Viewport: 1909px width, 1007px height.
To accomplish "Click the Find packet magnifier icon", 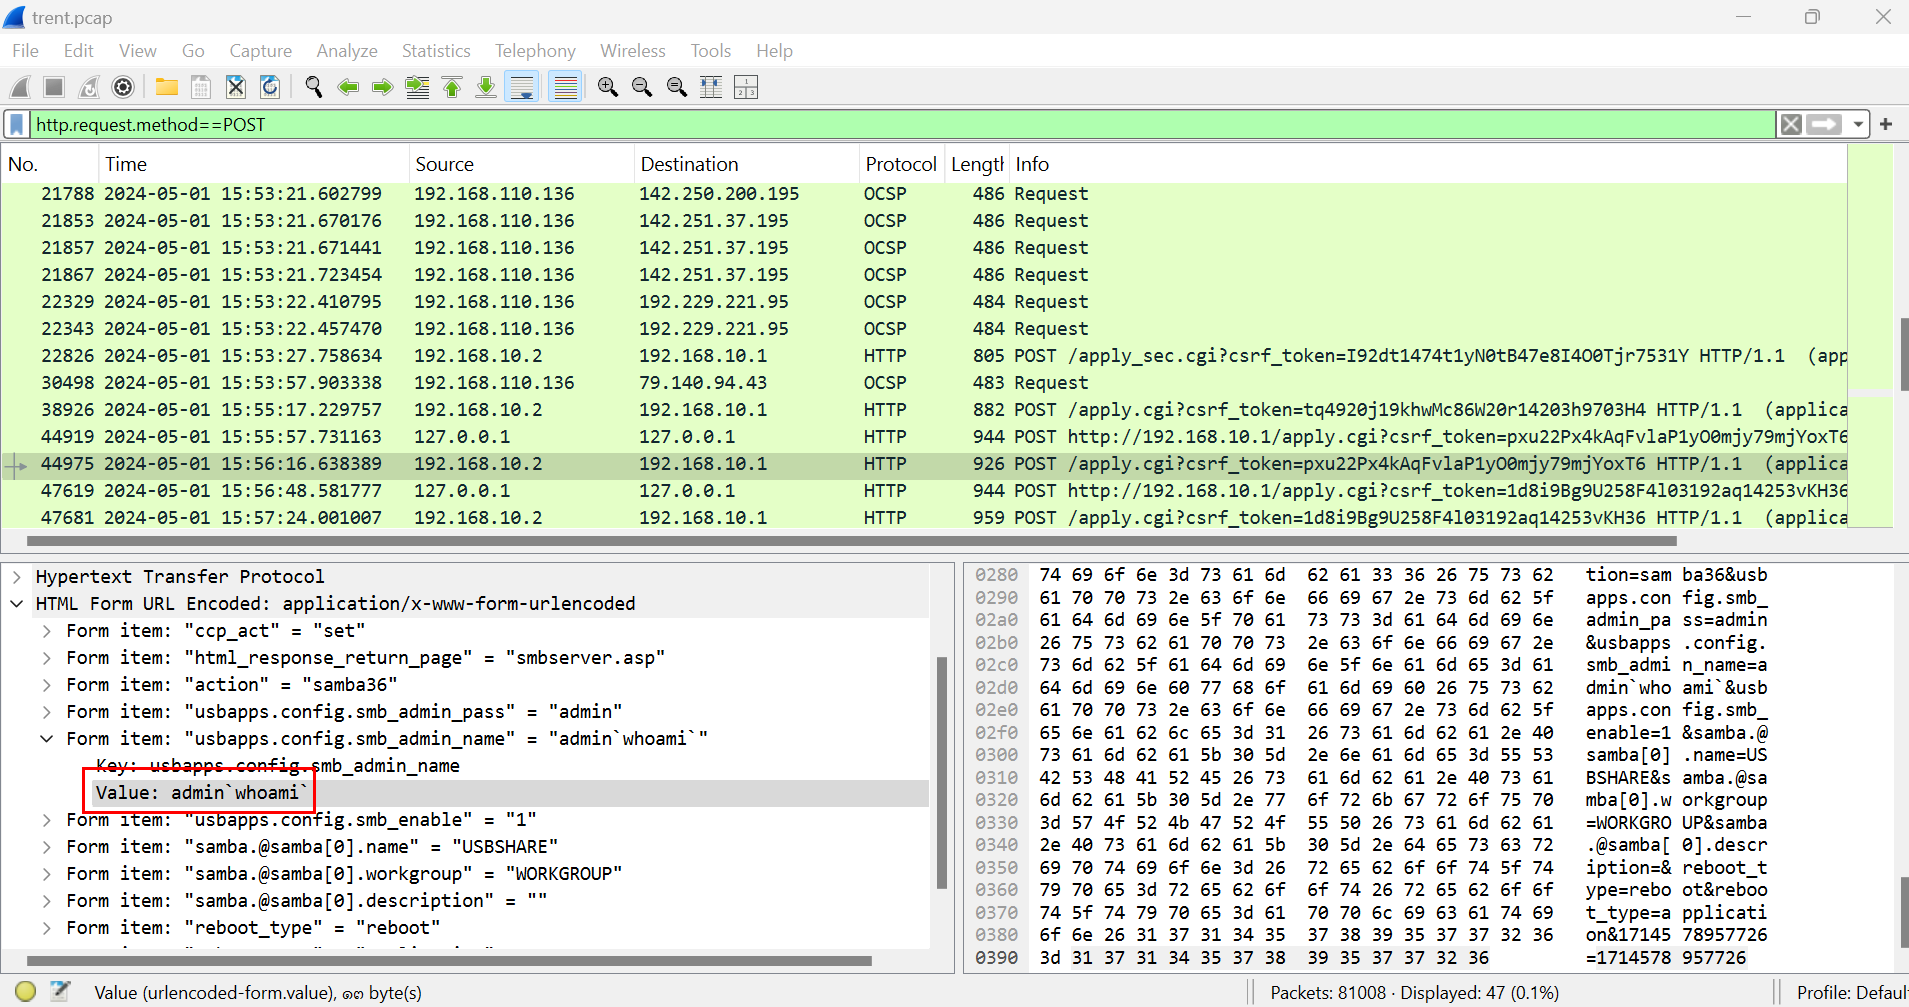I will point(313,88).
